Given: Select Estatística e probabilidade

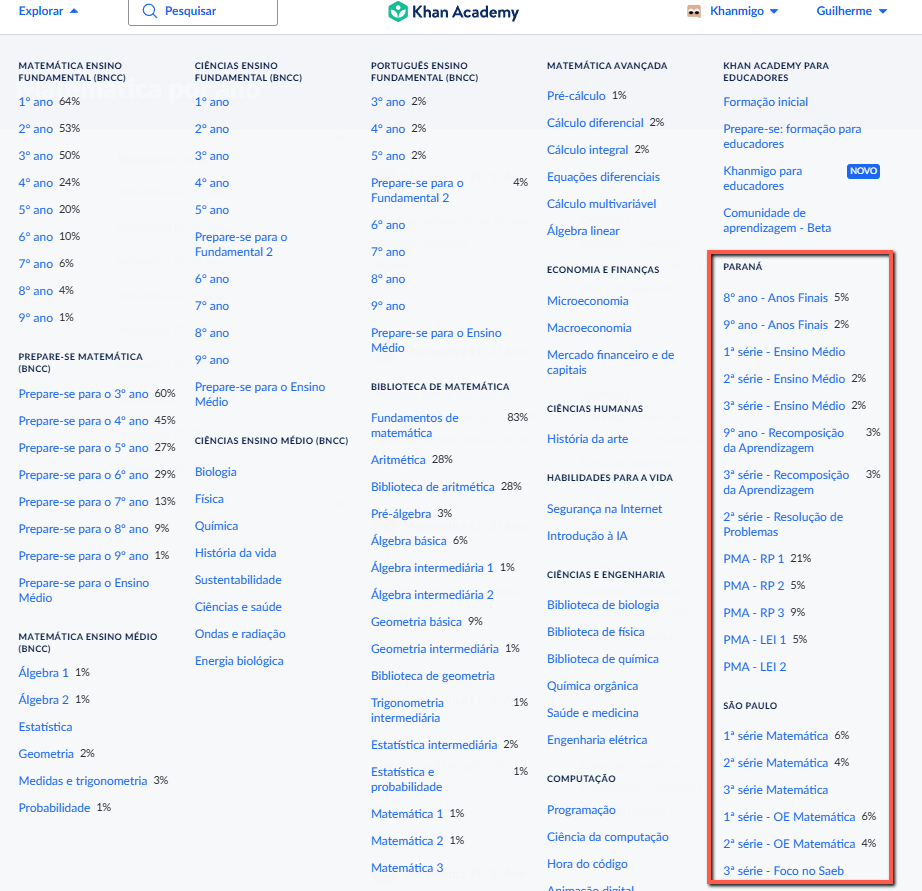Looking at the screenshot, I should (406, 780).
